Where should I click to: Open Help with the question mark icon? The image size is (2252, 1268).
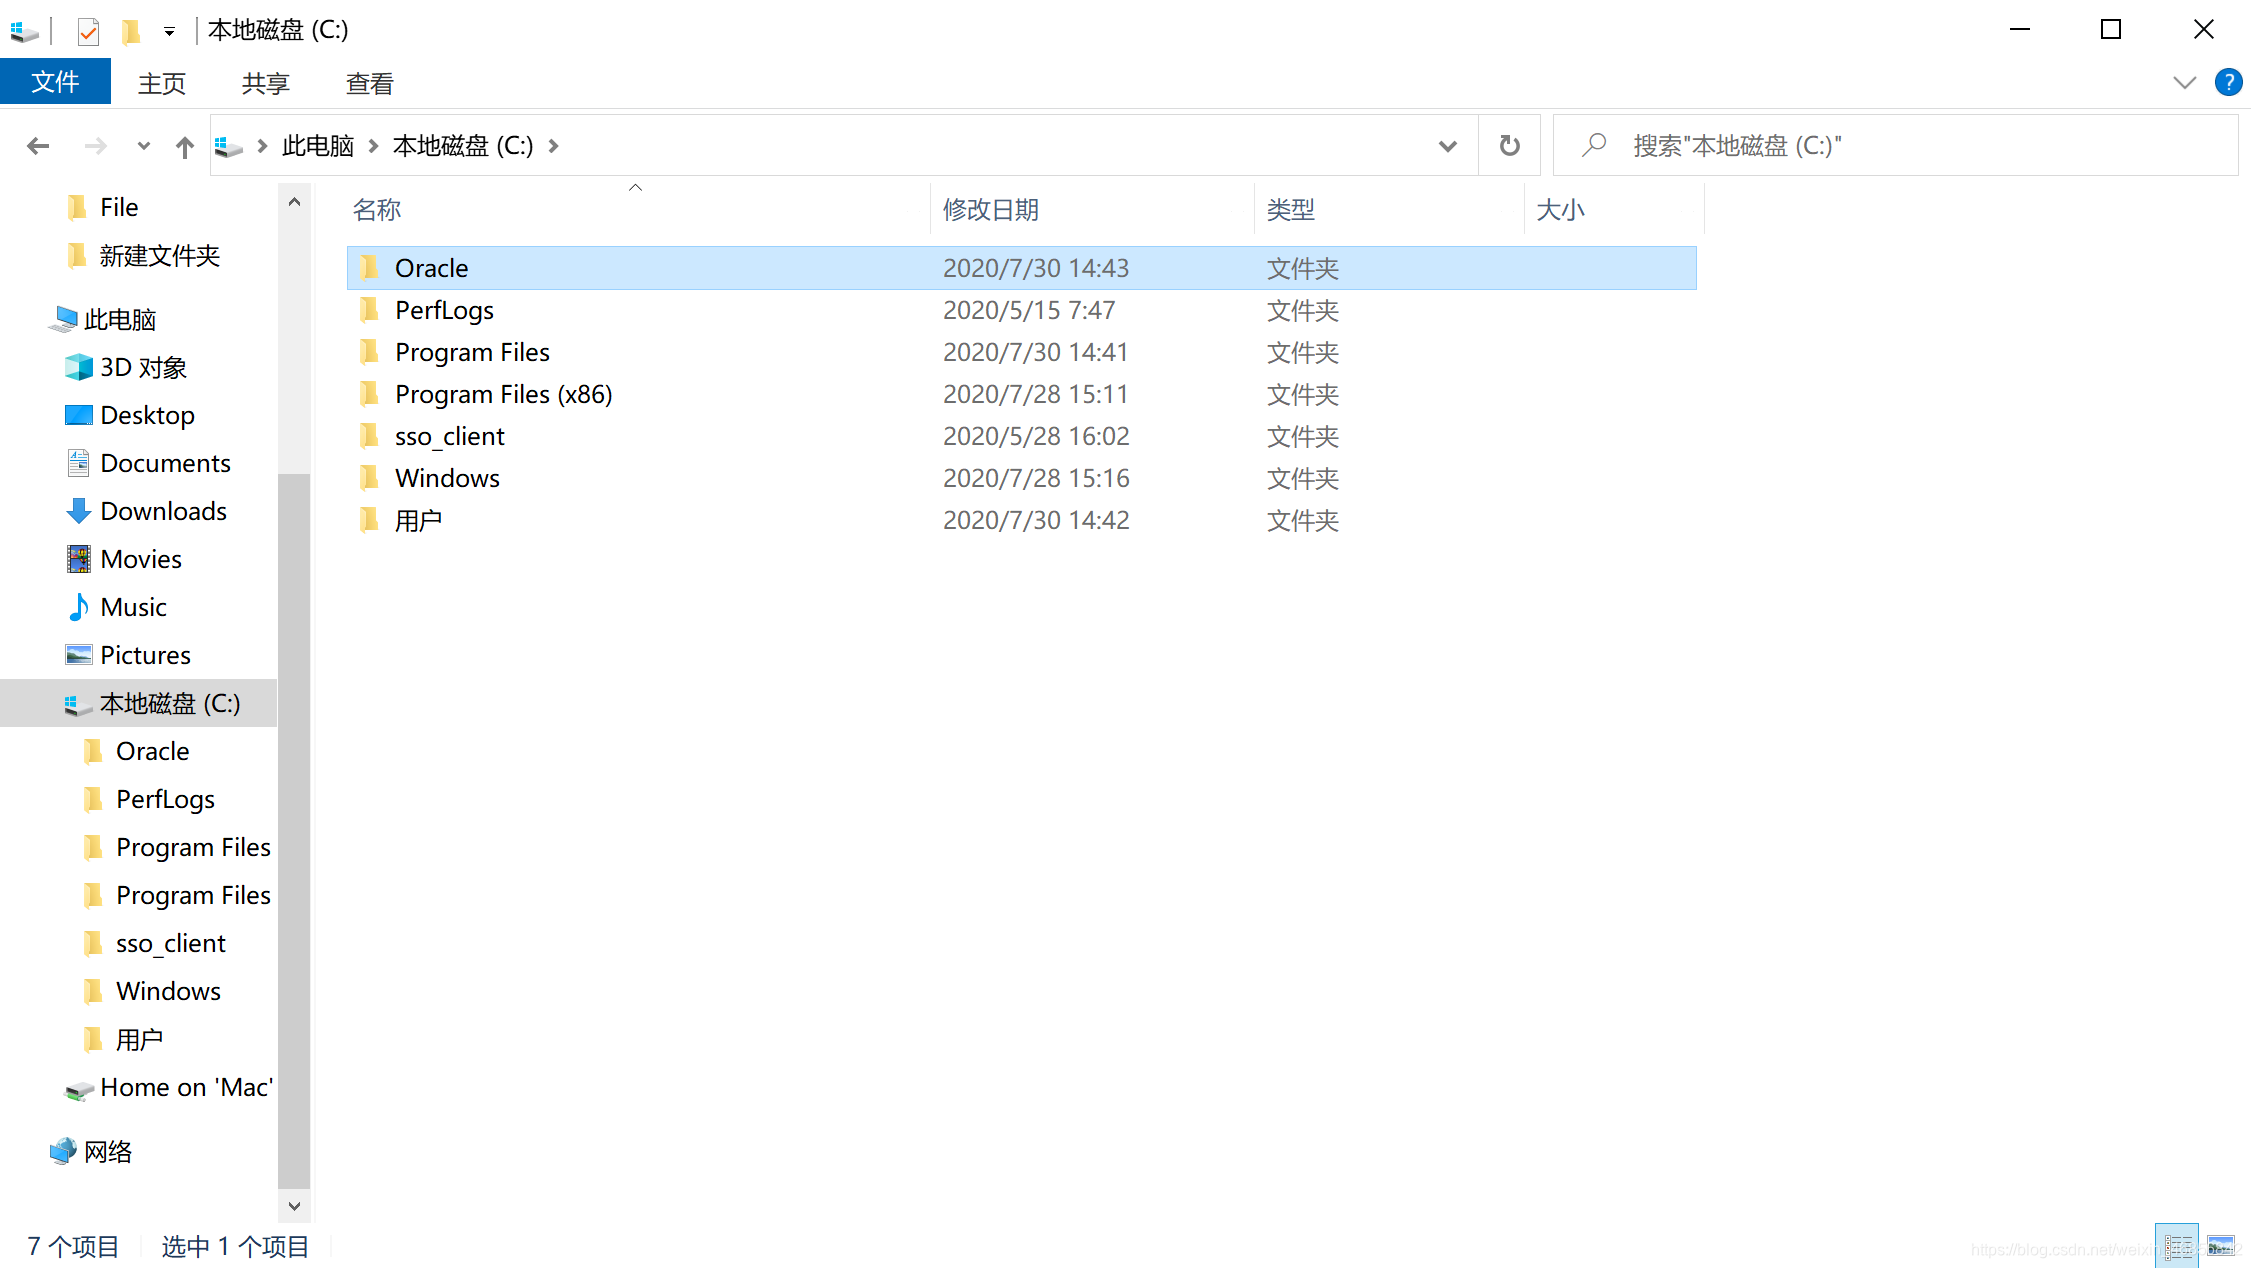point(2228,83)
